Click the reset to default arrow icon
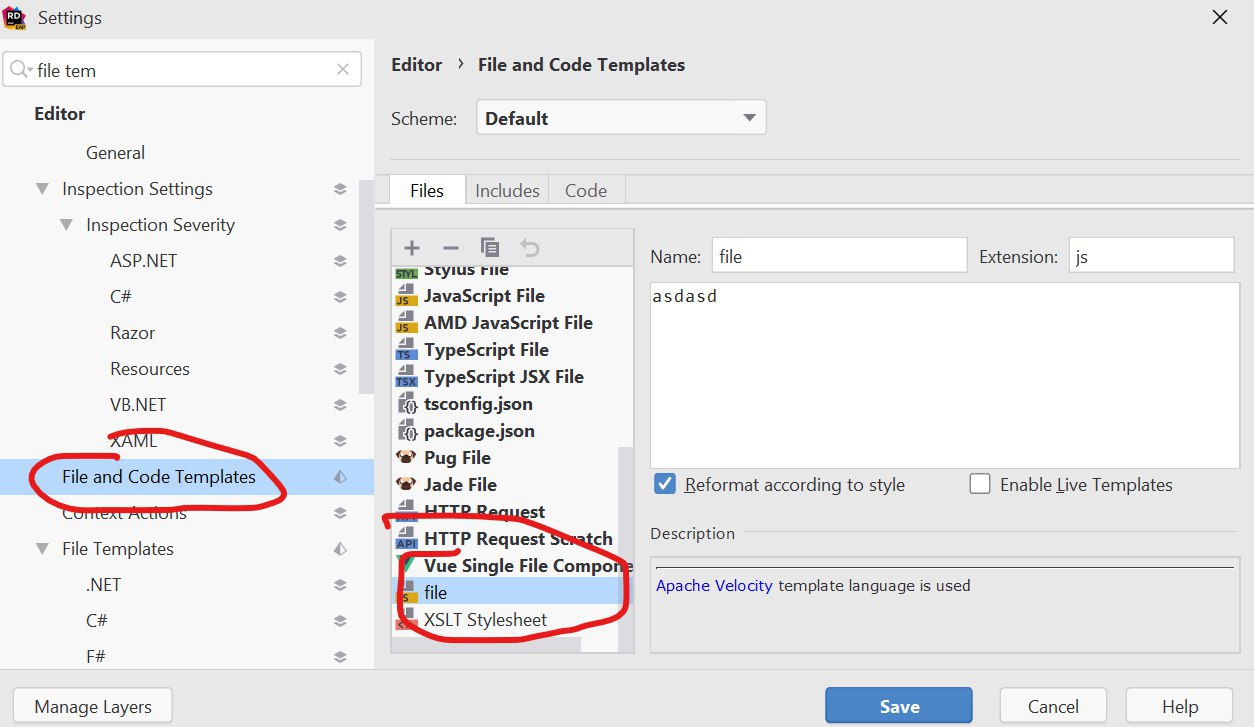The width and height of the screenshot is (1254, 727). 529,247
